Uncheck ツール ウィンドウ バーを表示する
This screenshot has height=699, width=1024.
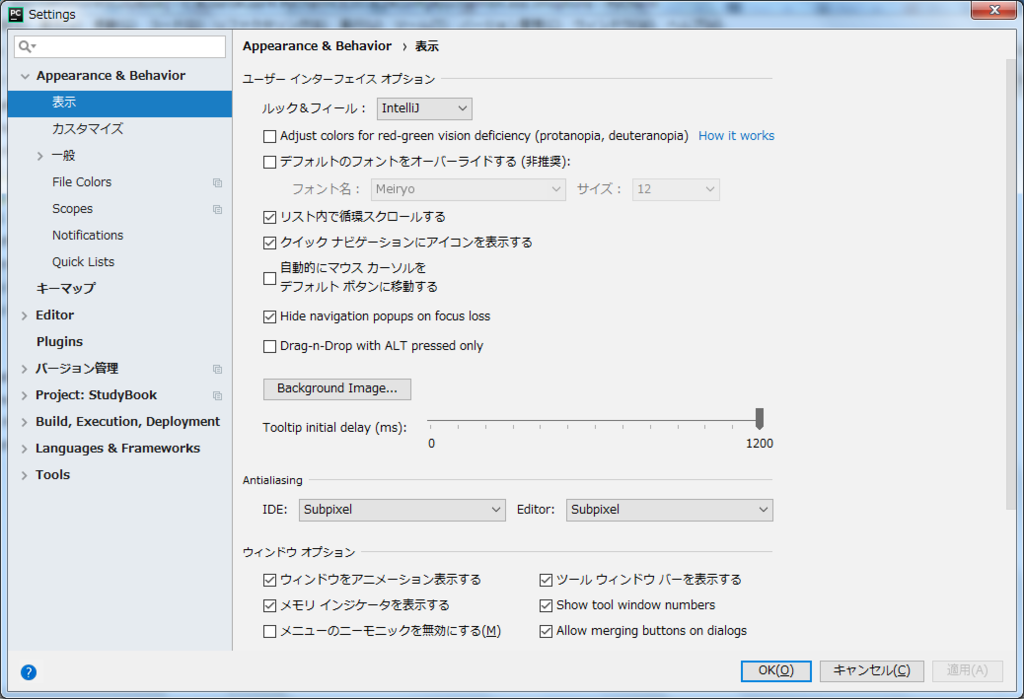tap(546, 580)
